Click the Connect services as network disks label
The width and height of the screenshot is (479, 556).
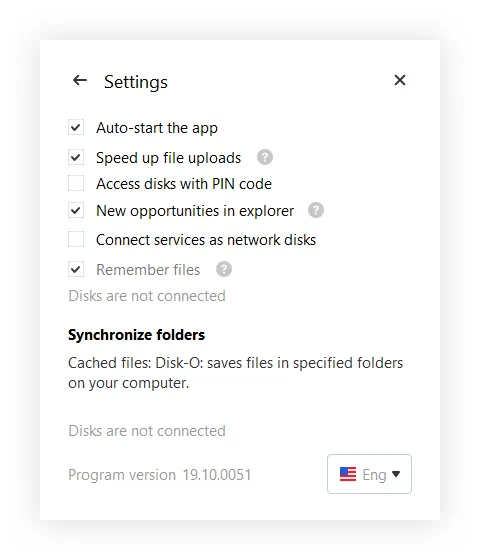pos(206,240)
